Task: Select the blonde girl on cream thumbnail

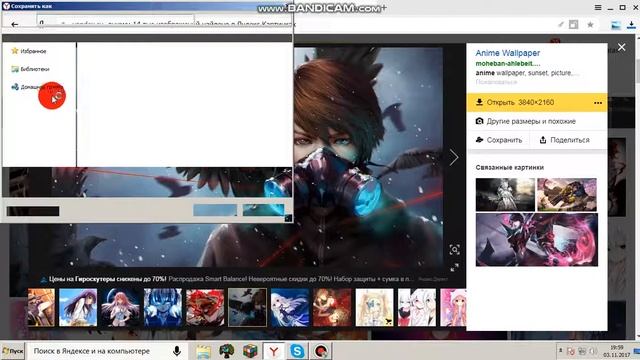Action: [x=374, y=307]
